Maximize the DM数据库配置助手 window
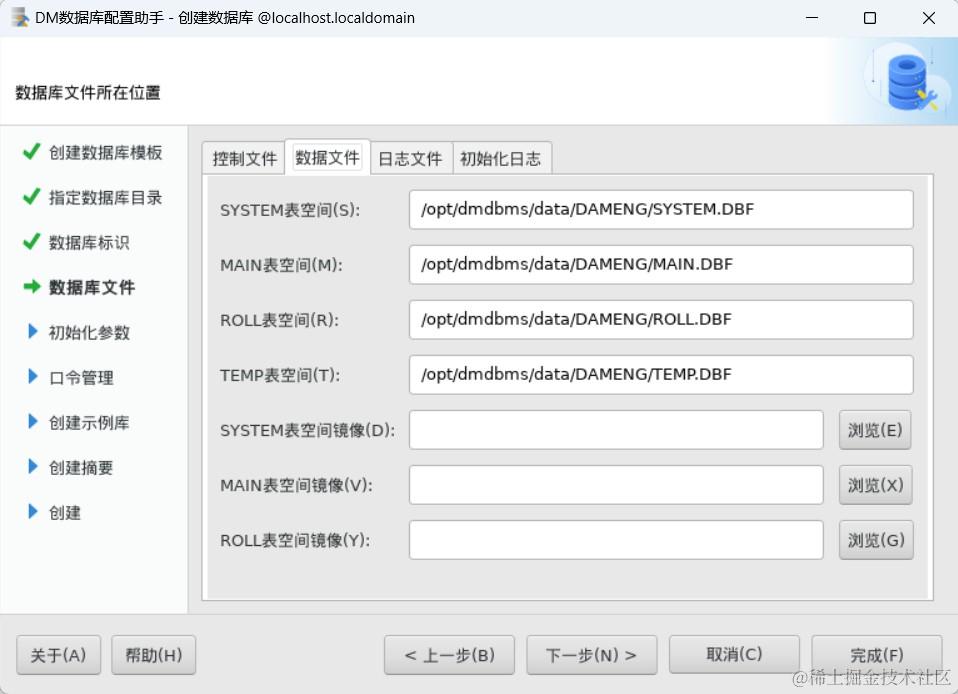958x694 pixels. click(x=870, y=18)
